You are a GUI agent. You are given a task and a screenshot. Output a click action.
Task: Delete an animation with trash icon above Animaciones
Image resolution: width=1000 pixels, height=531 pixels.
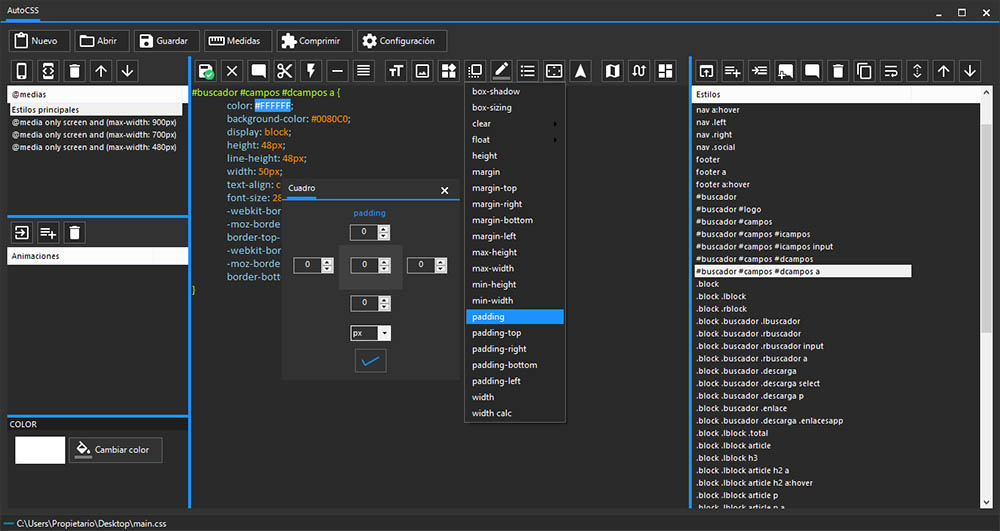[75, 233]
